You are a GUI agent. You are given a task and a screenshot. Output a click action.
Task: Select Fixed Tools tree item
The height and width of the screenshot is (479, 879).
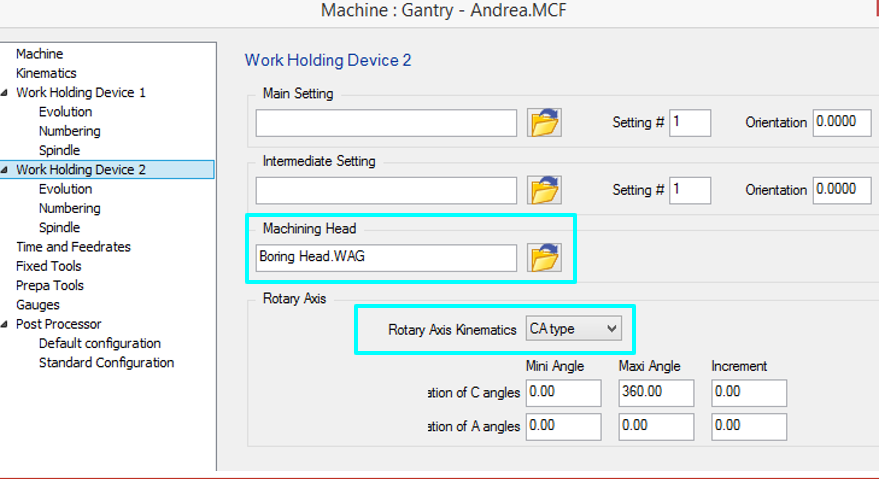click(x=48, y=266)
